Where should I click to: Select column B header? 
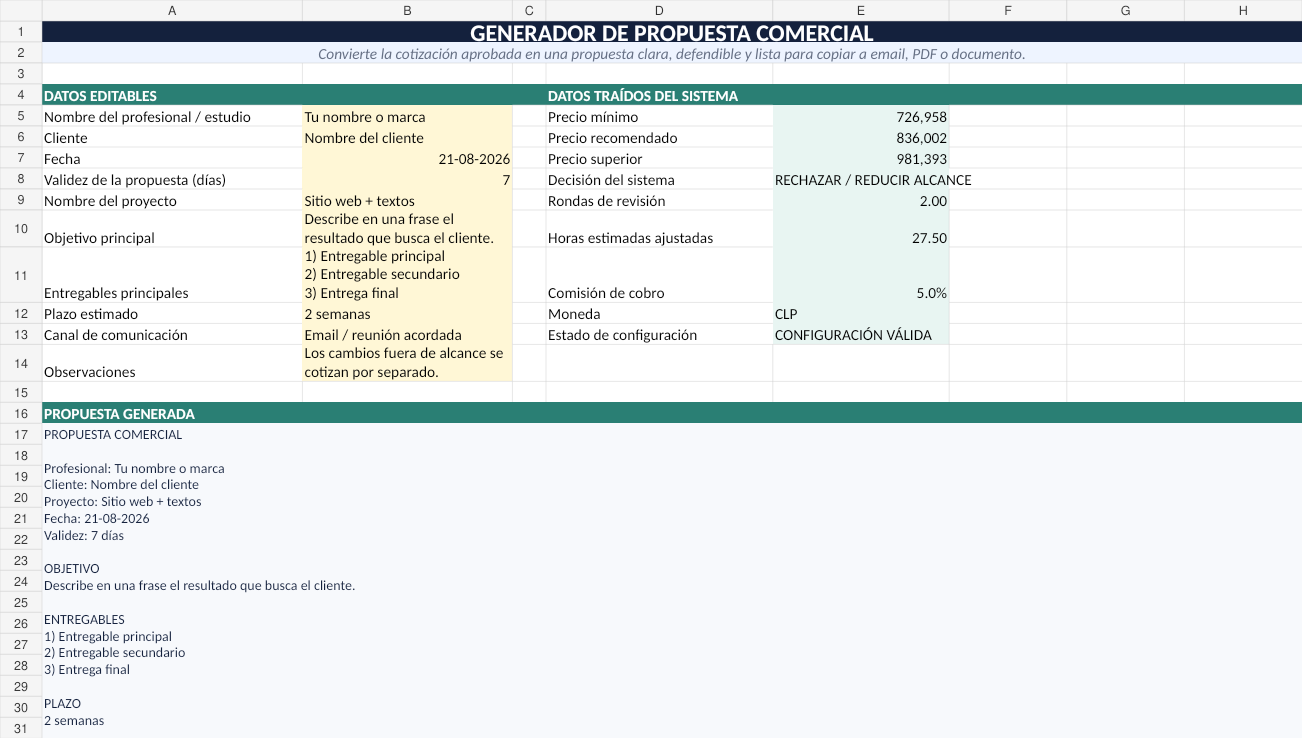407,10
